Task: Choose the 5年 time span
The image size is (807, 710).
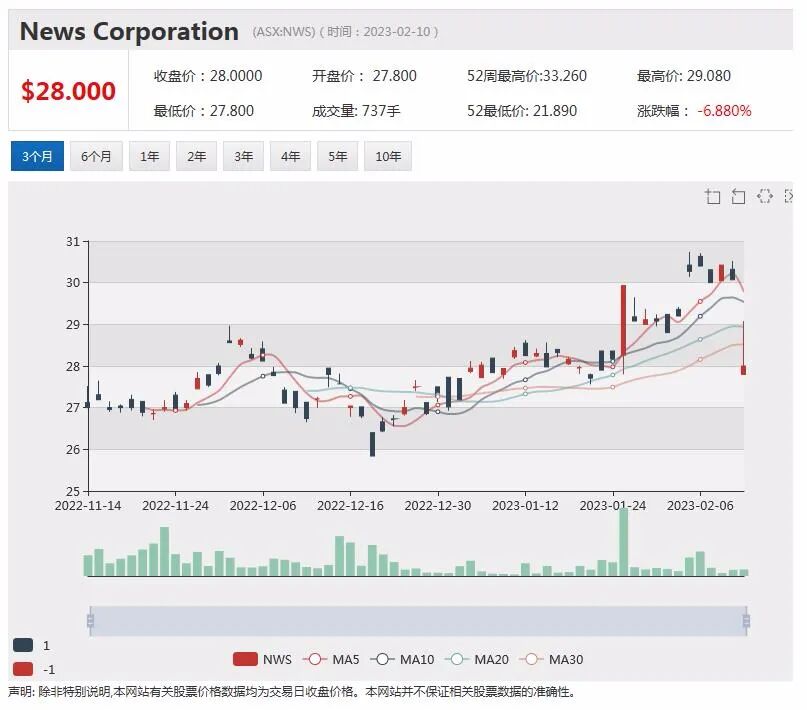Action: 338,156
